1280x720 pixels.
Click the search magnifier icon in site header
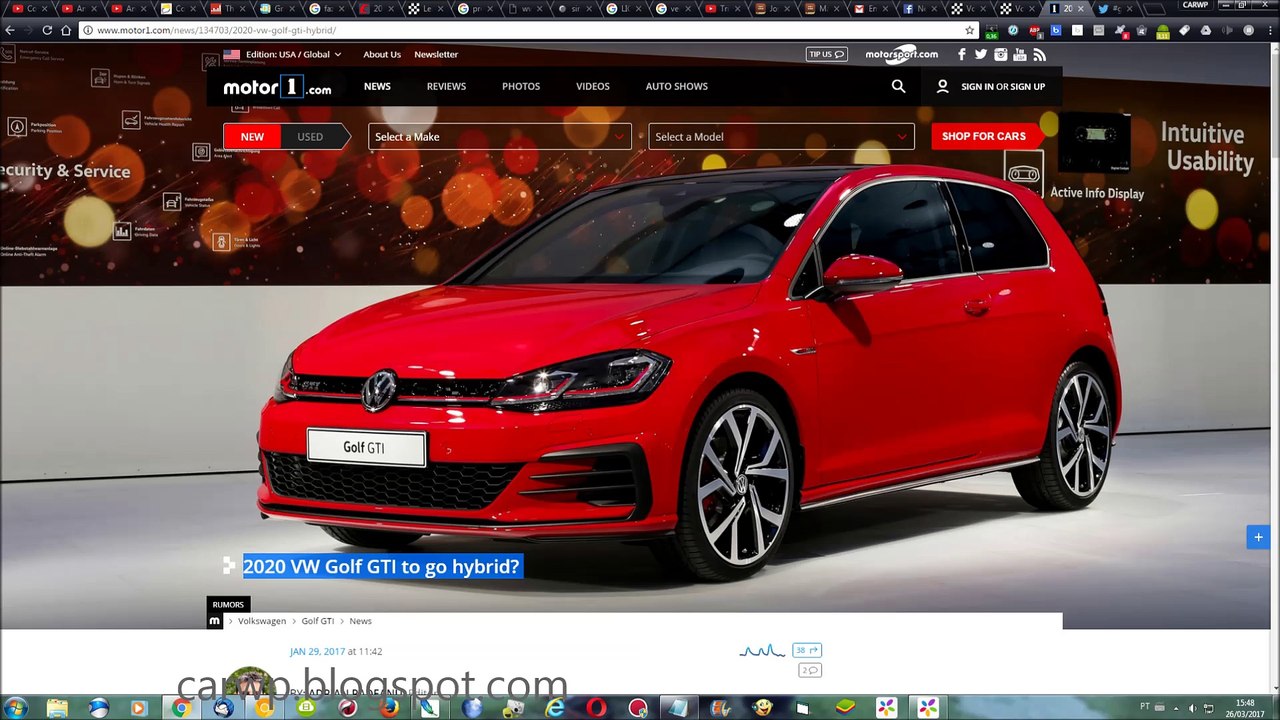pos(898,86)
